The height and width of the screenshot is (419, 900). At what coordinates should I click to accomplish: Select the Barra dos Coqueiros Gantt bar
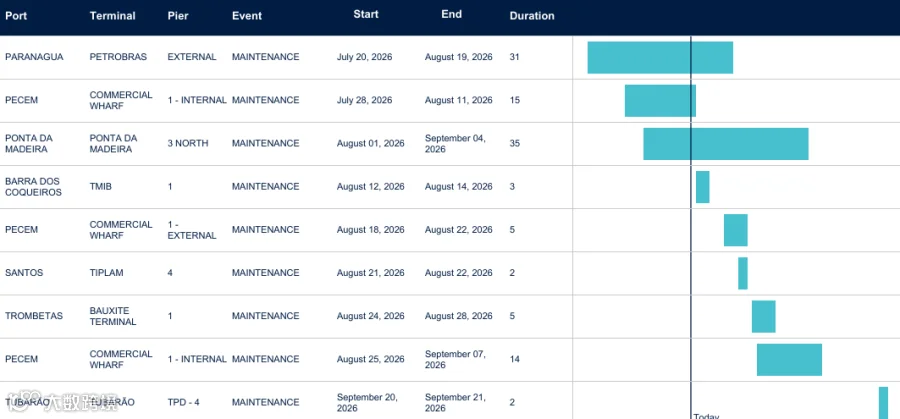tap(703, 187)
